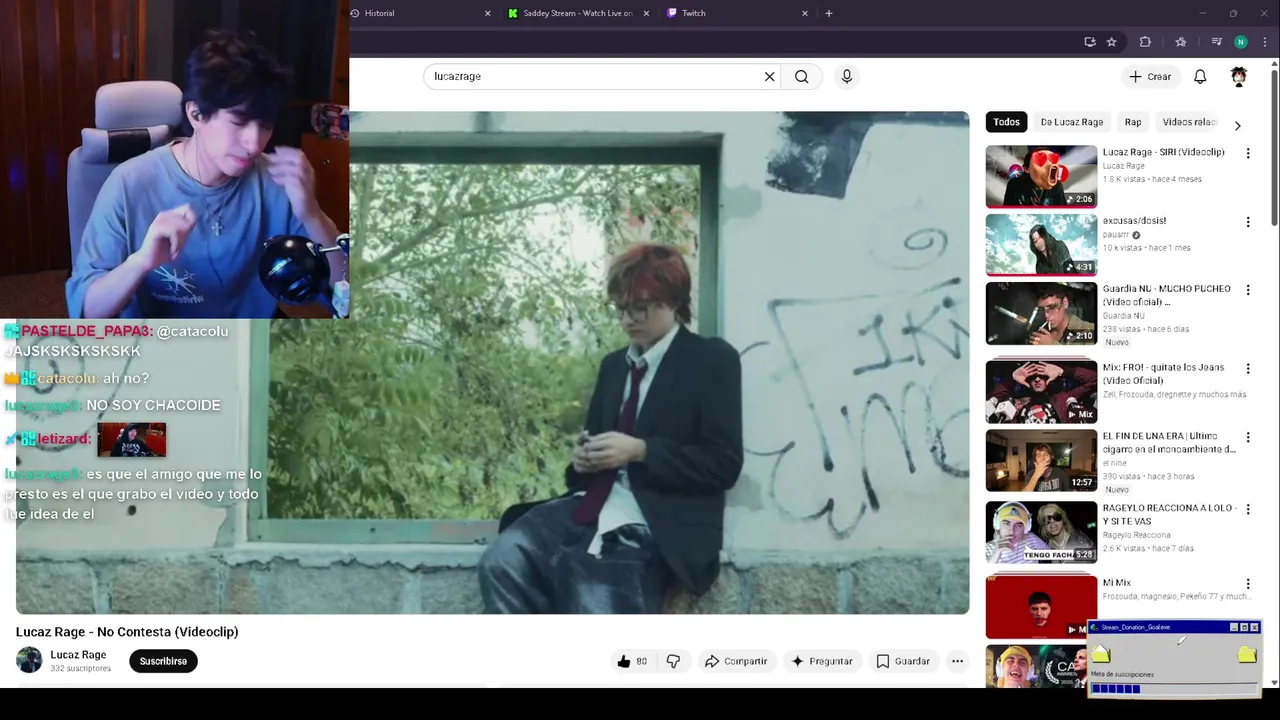
Task: Open the Mi Mix playlist title
Action: click(x=1116, y=583)
